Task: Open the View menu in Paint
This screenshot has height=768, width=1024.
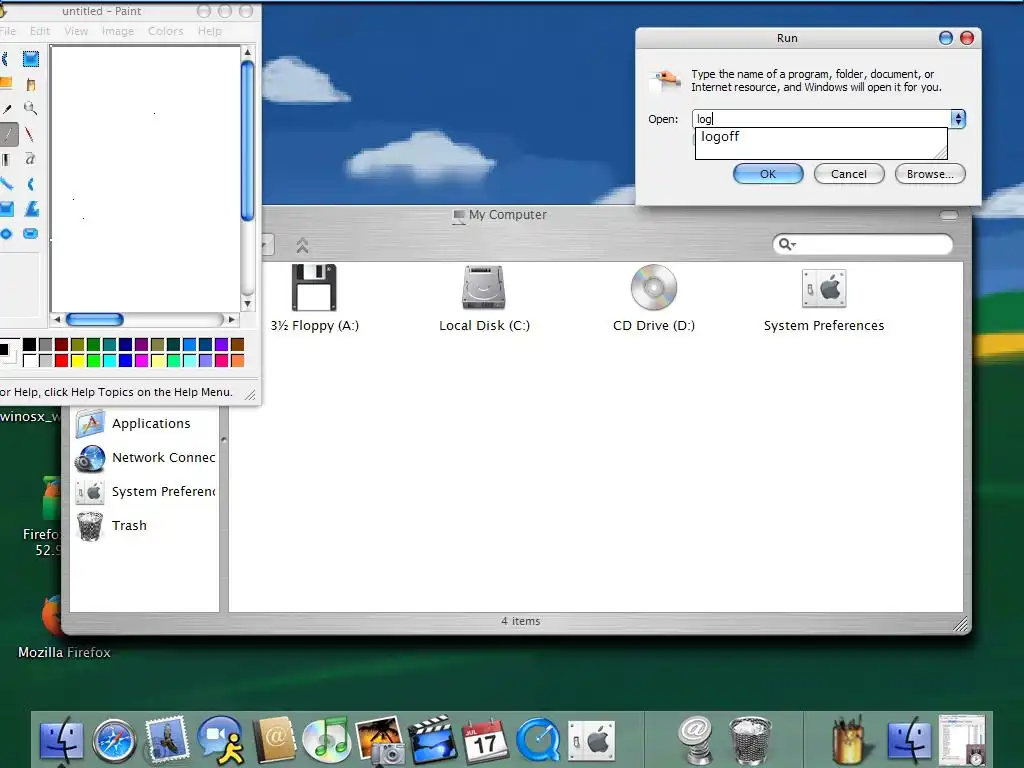Action: click(x=76, y=31)
